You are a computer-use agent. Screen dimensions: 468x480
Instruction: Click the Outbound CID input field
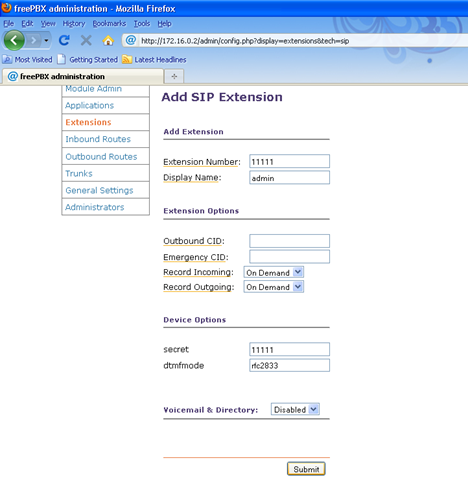(289, 241)
